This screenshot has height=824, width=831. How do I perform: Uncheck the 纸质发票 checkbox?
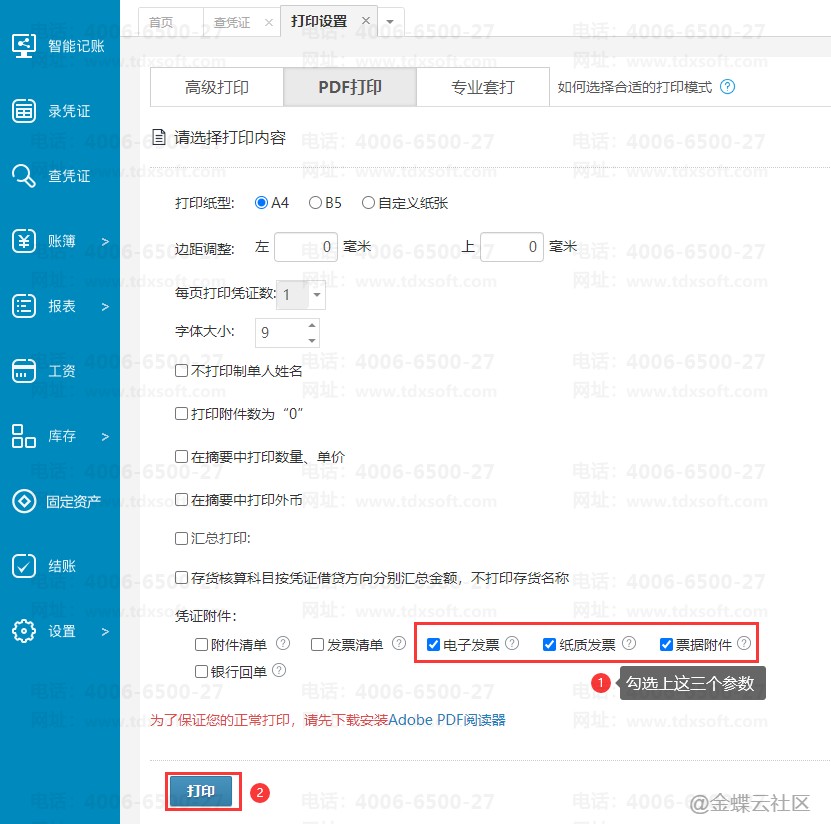pos(550,645)
